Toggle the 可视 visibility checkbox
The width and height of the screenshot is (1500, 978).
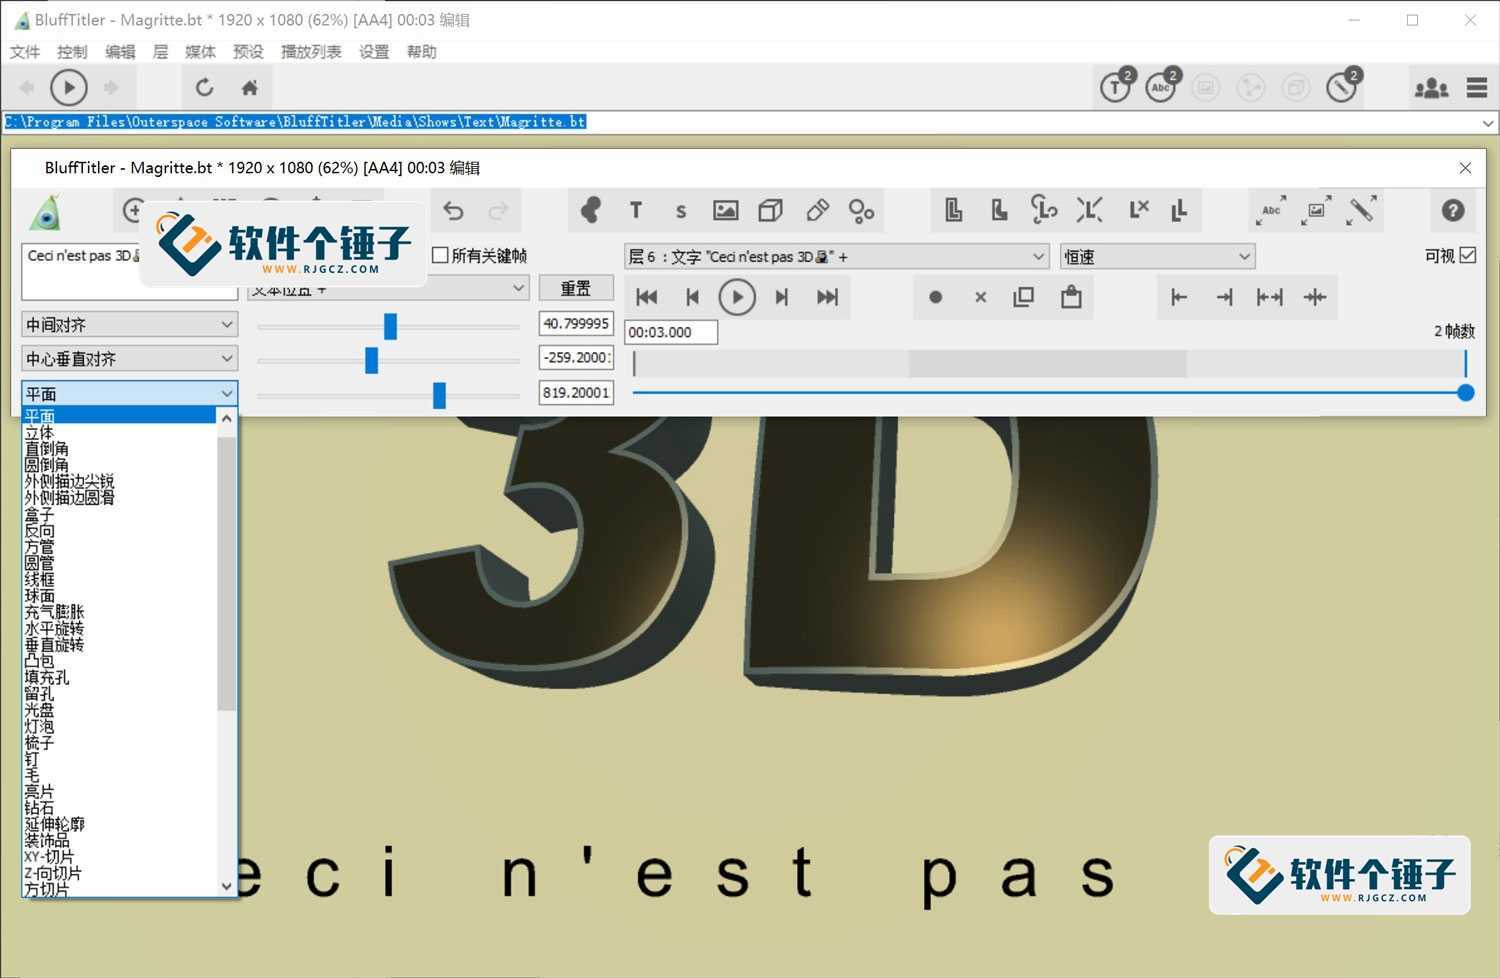(1468, 255)
